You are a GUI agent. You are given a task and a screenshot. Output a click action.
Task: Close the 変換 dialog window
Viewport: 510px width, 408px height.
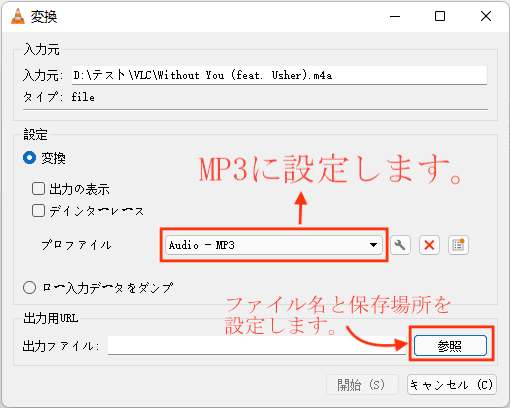click(486, 16)
